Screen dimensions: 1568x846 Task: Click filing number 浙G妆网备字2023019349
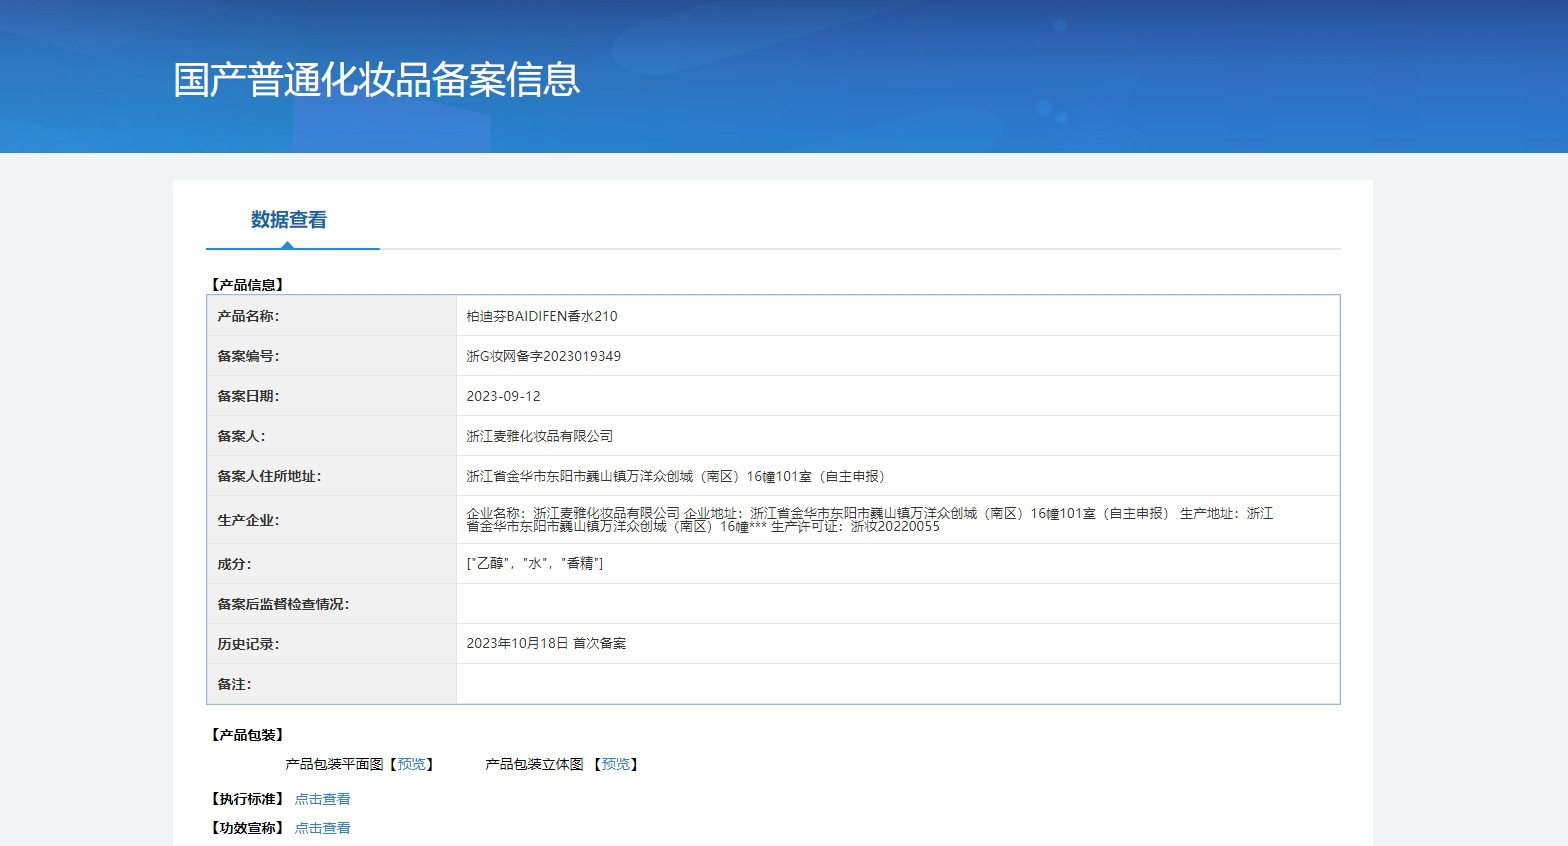(x=543, y=356)
